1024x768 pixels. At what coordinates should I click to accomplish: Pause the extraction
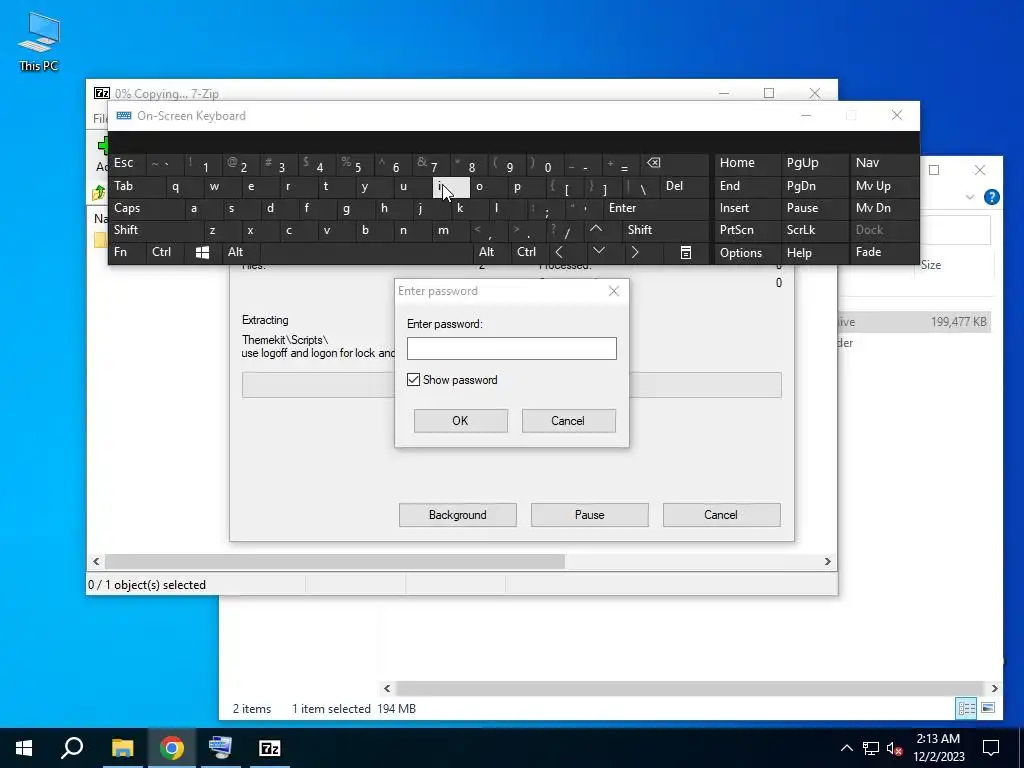590,515
